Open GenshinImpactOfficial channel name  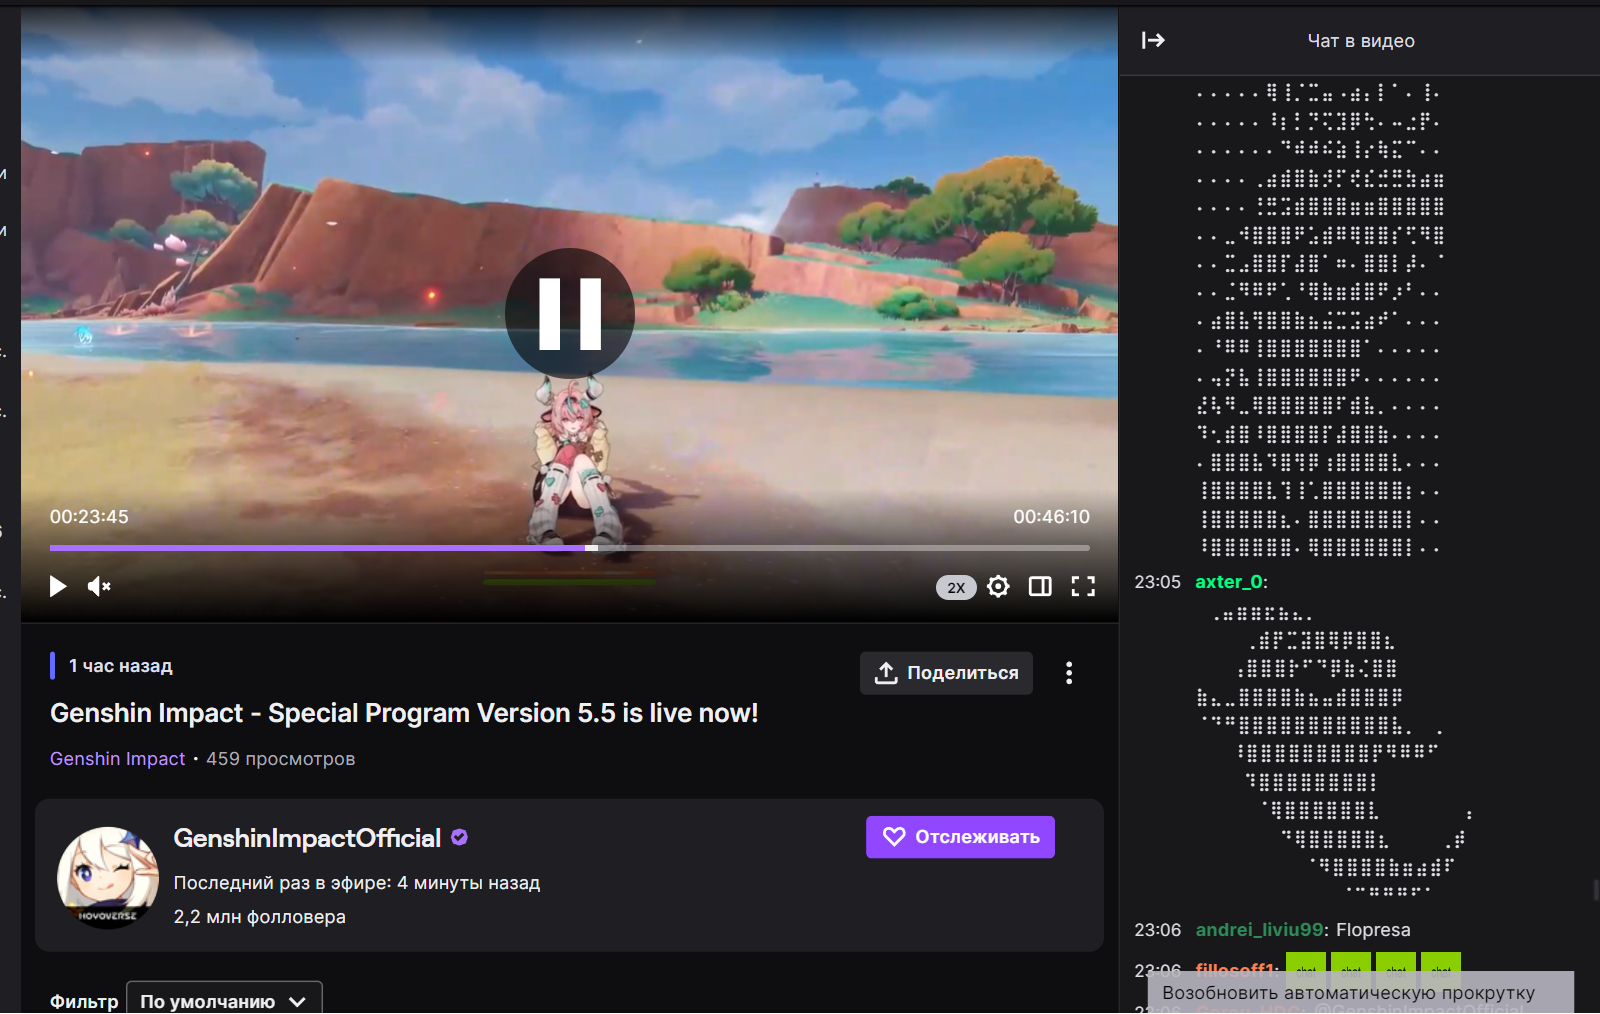(x=307, y=838)
